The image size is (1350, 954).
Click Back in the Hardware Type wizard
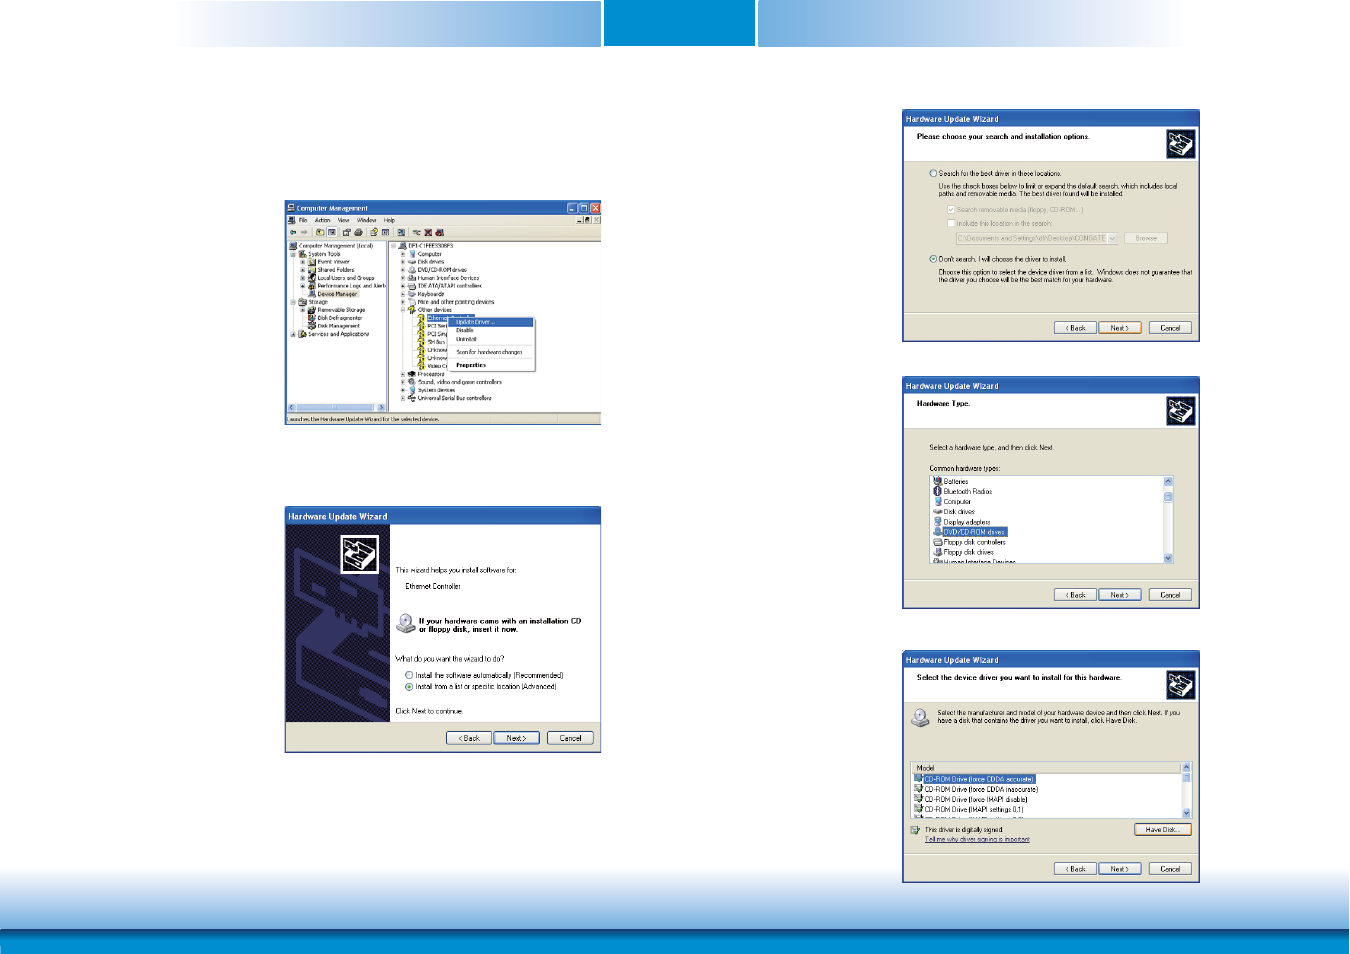[x=1075, y=594]
